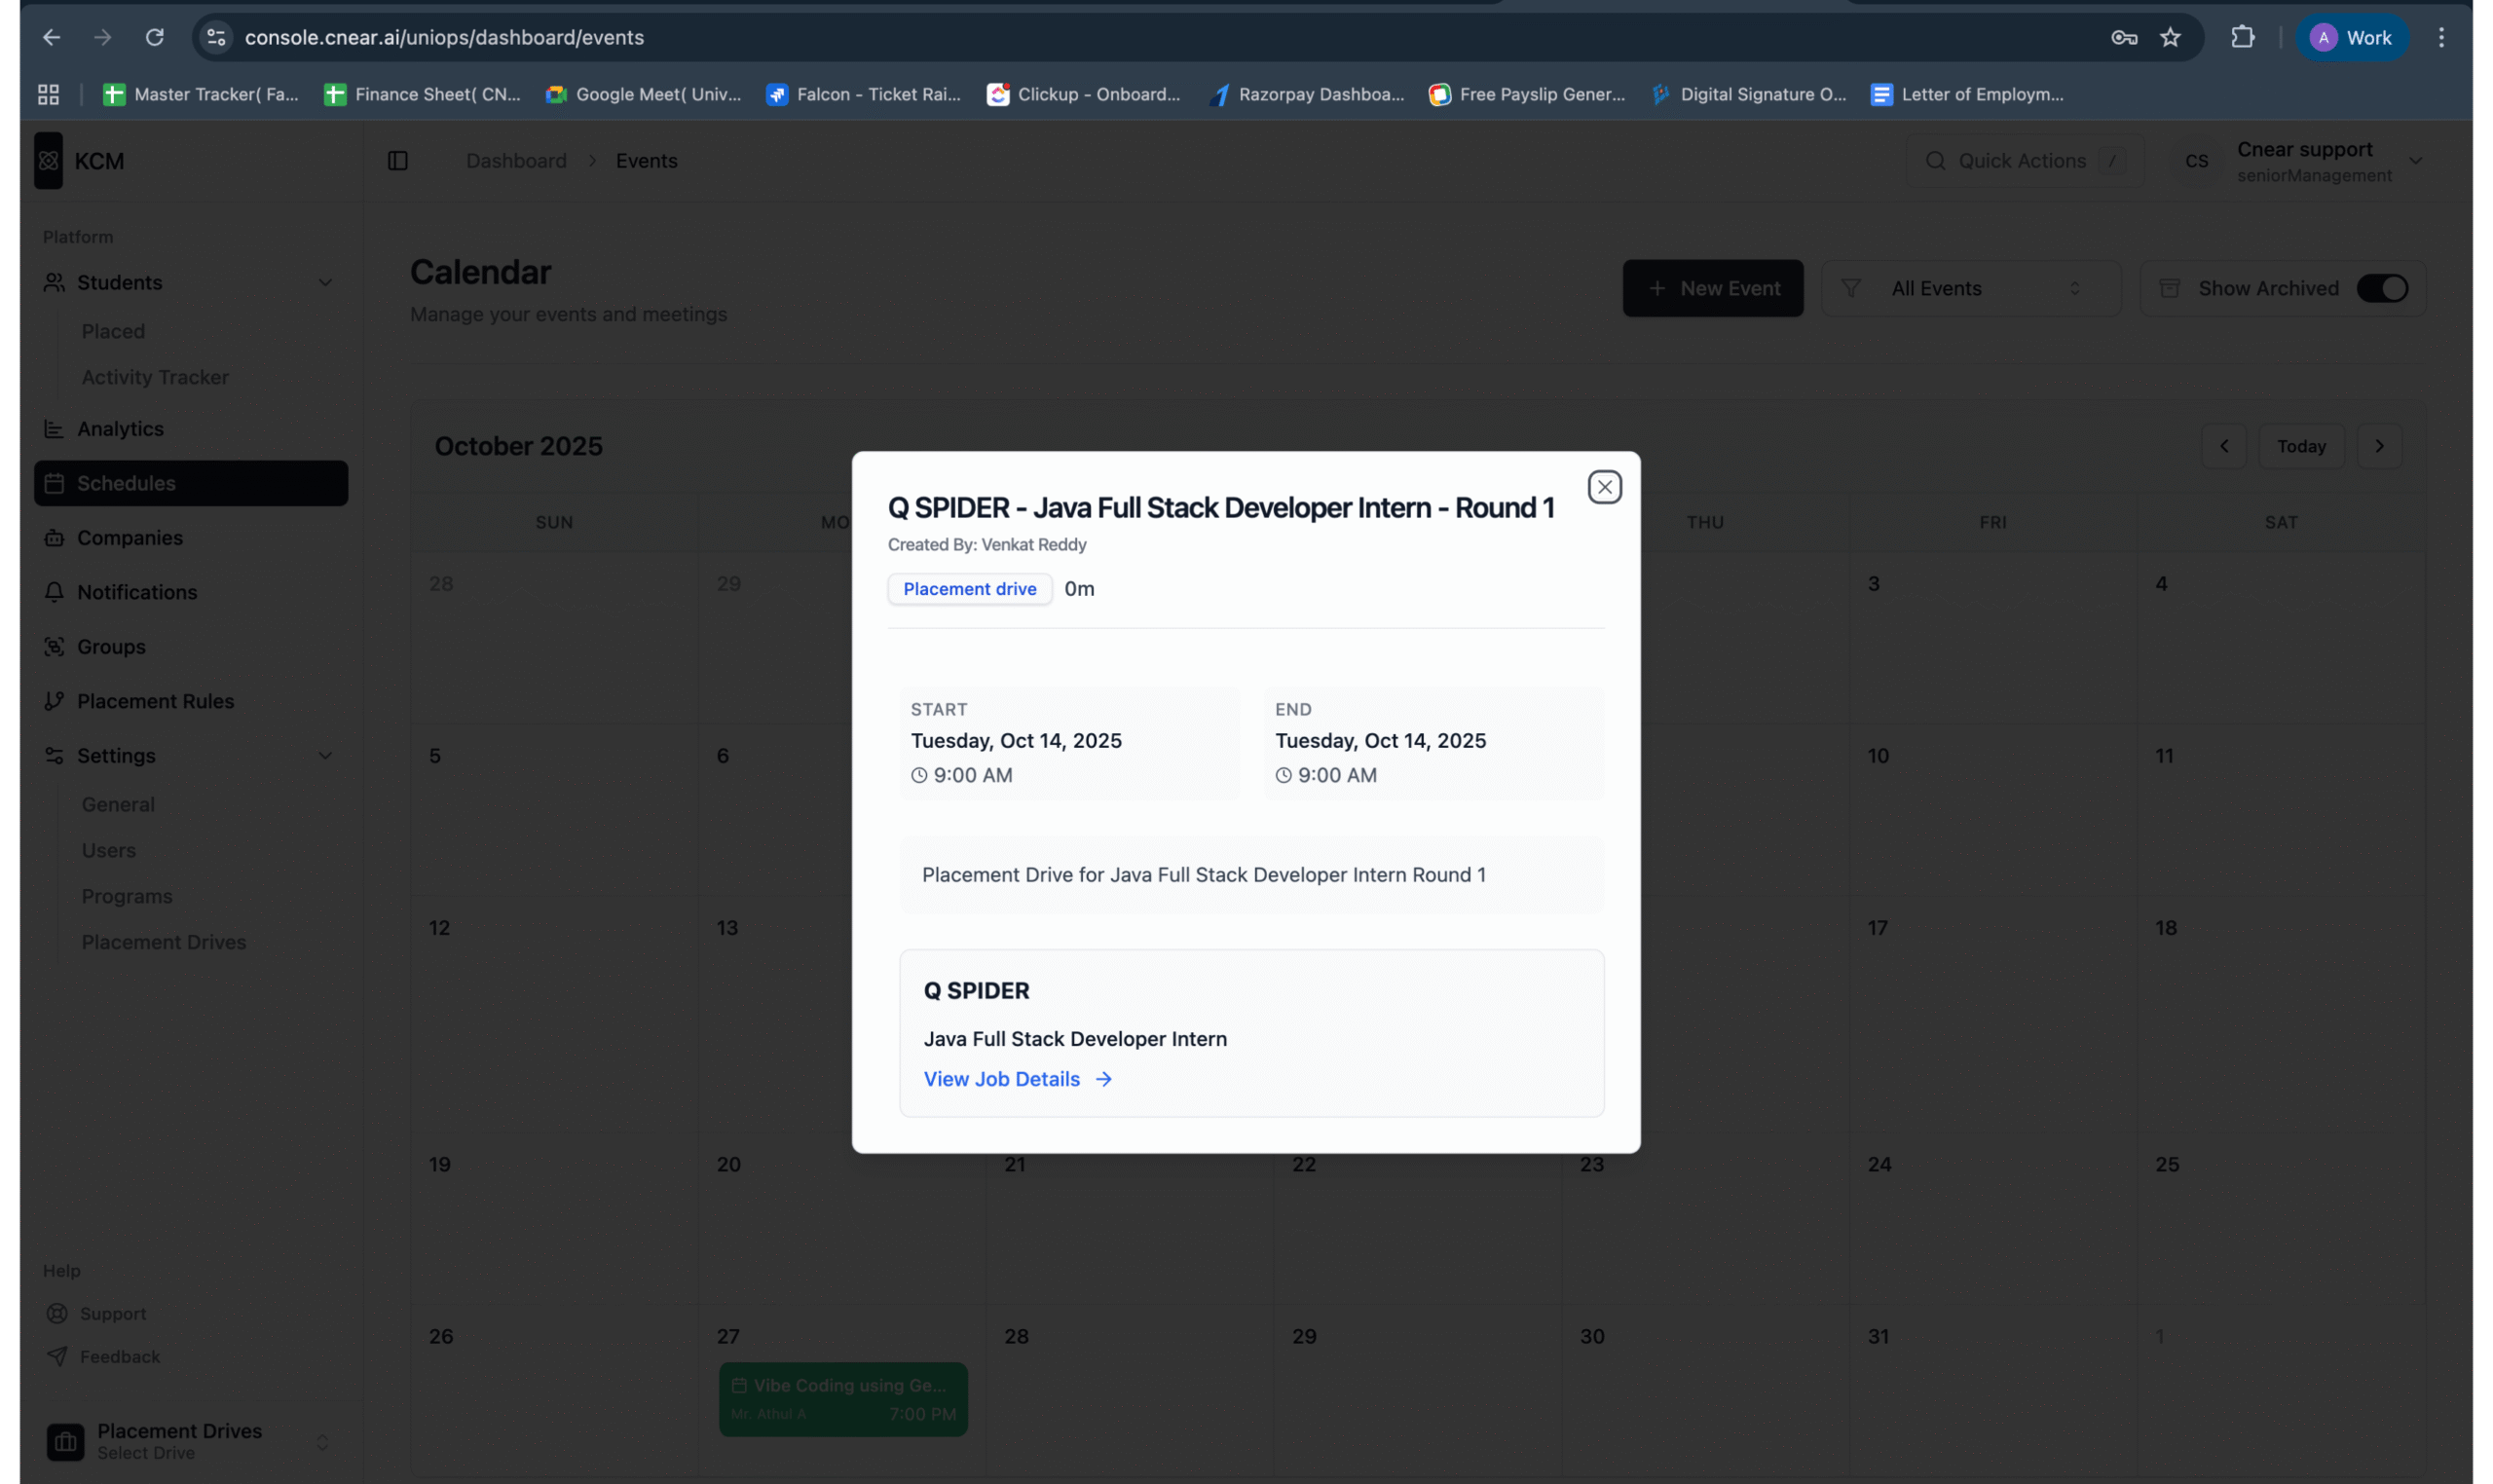Image resolution: width=2493 pixels, height=1484 pixels.
Task: Open the Chrome apps grid icon
Action: pos(48,94)
